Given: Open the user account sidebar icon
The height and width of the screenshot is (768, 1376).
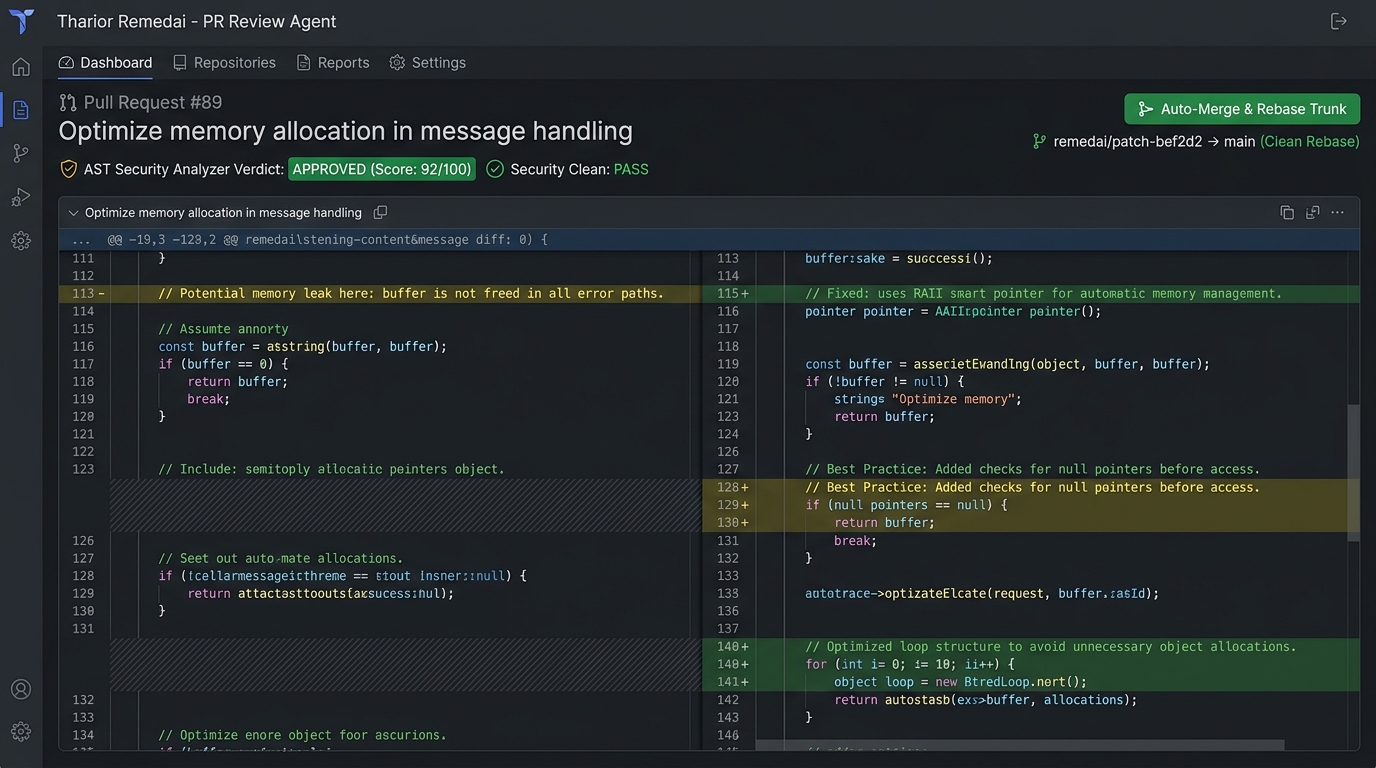Looking at the screenshot, I should [21, 689].
